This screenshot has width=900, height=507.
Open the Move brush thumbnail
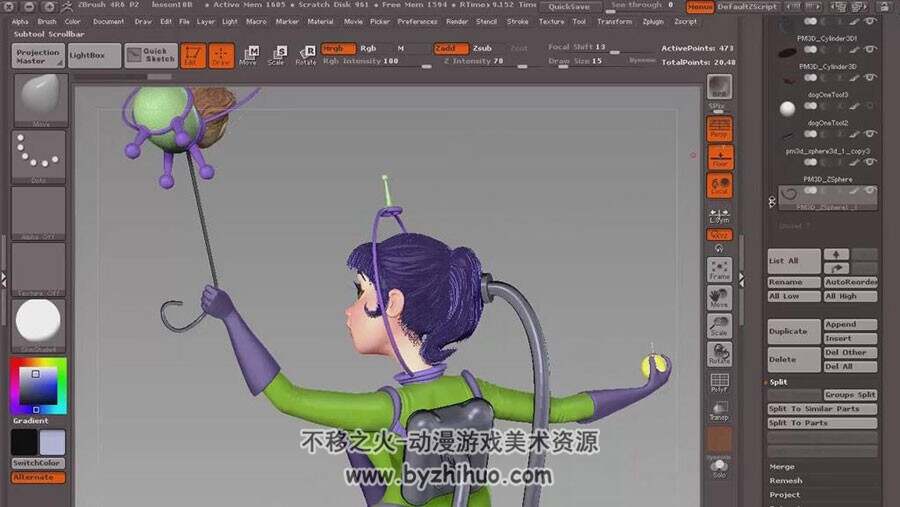tap(39, 100)
